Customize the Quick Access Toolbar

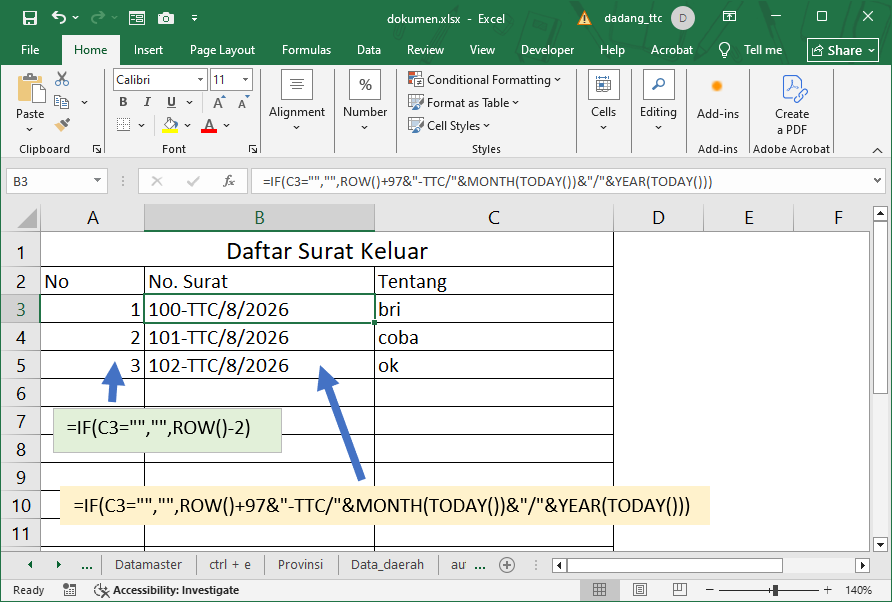click(195, 18)
